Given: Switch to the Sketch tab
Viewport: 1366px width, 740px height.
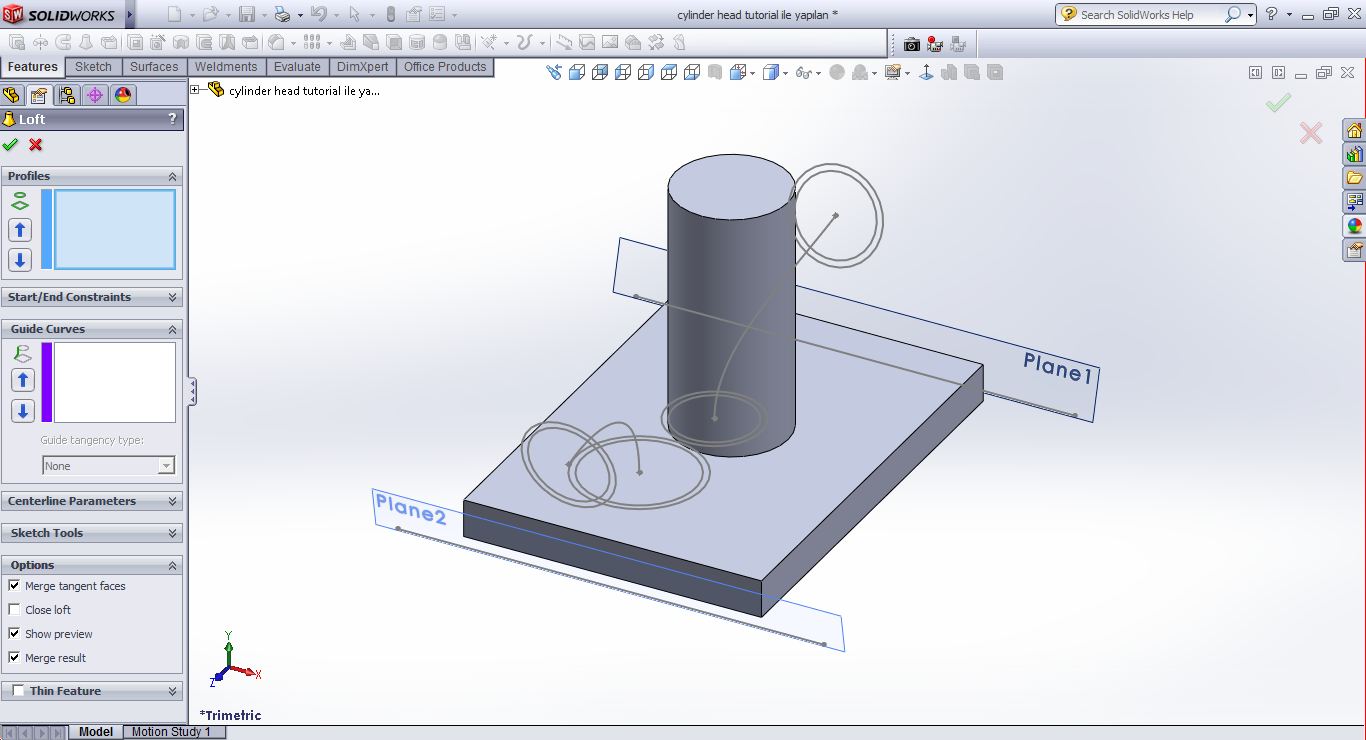Looking at the screenshot, I should click(93, 67).
